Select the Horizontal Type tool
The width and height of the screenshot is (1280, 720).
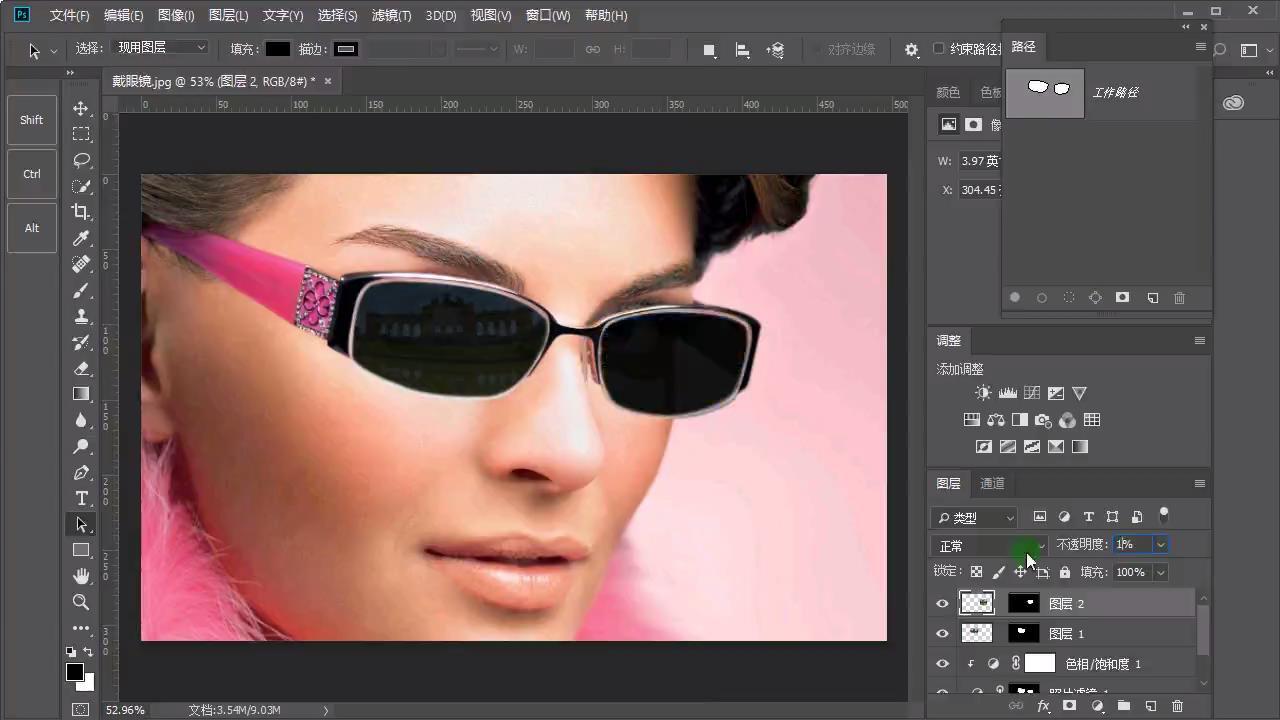coord(81,498)
